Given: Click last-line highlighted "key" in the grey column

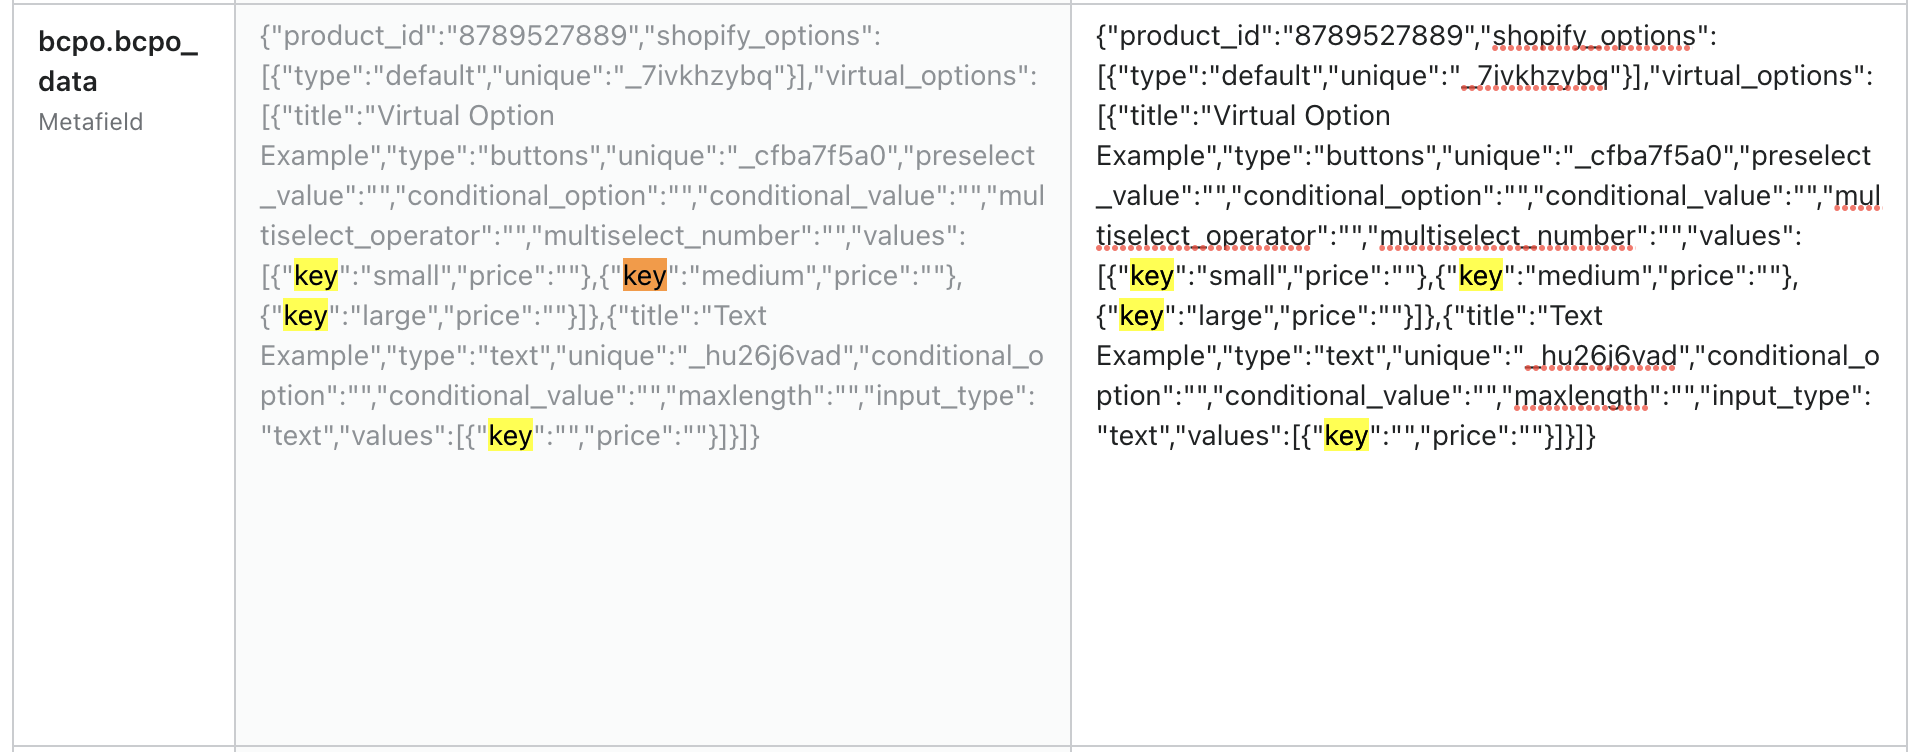Looking at the screenshot, I should coord(510,436).
